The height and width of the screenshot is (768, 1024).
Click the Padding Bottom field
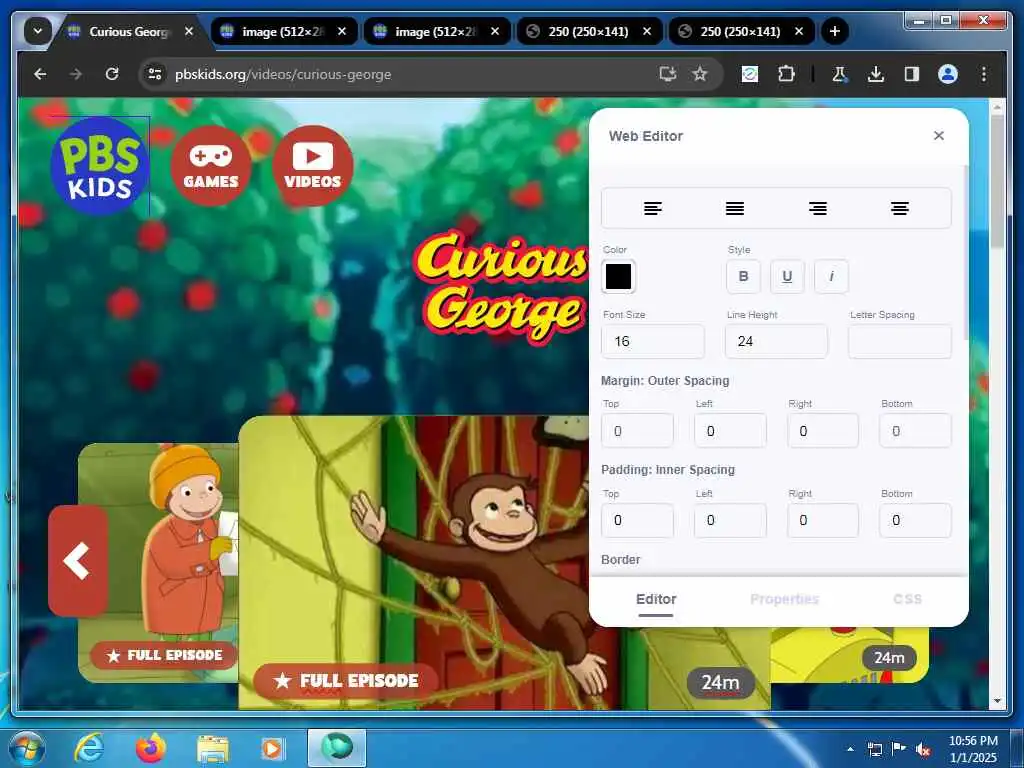coord(916,520)
